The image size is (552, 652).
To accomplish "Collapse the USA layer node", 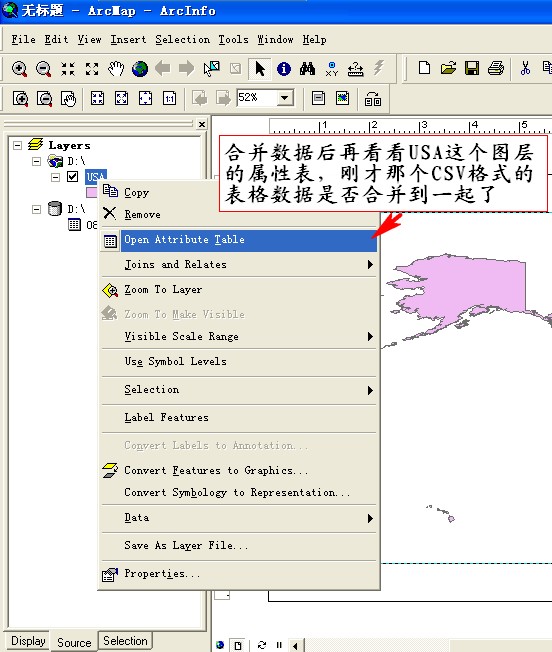I will 55,177.
